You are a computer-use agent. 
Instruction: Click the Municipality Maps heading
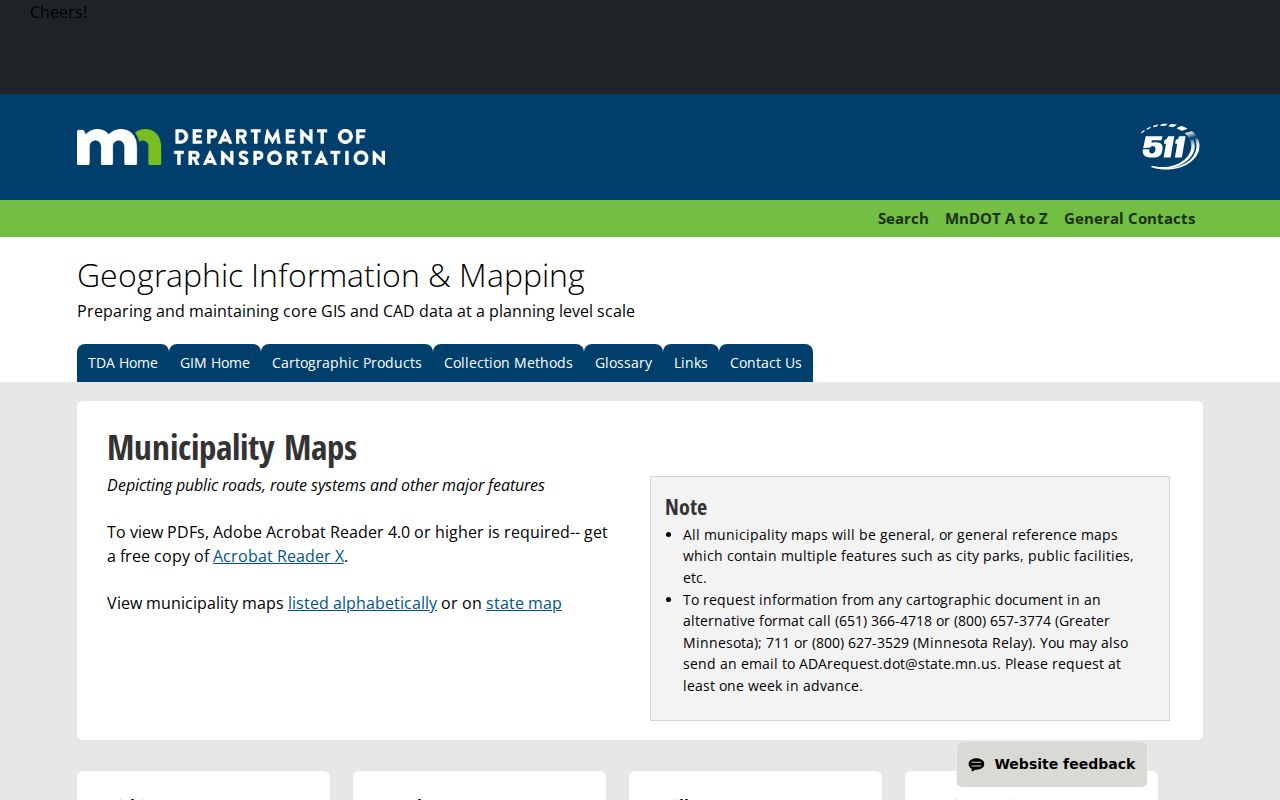pyautogui.click(x=232, y=448)
